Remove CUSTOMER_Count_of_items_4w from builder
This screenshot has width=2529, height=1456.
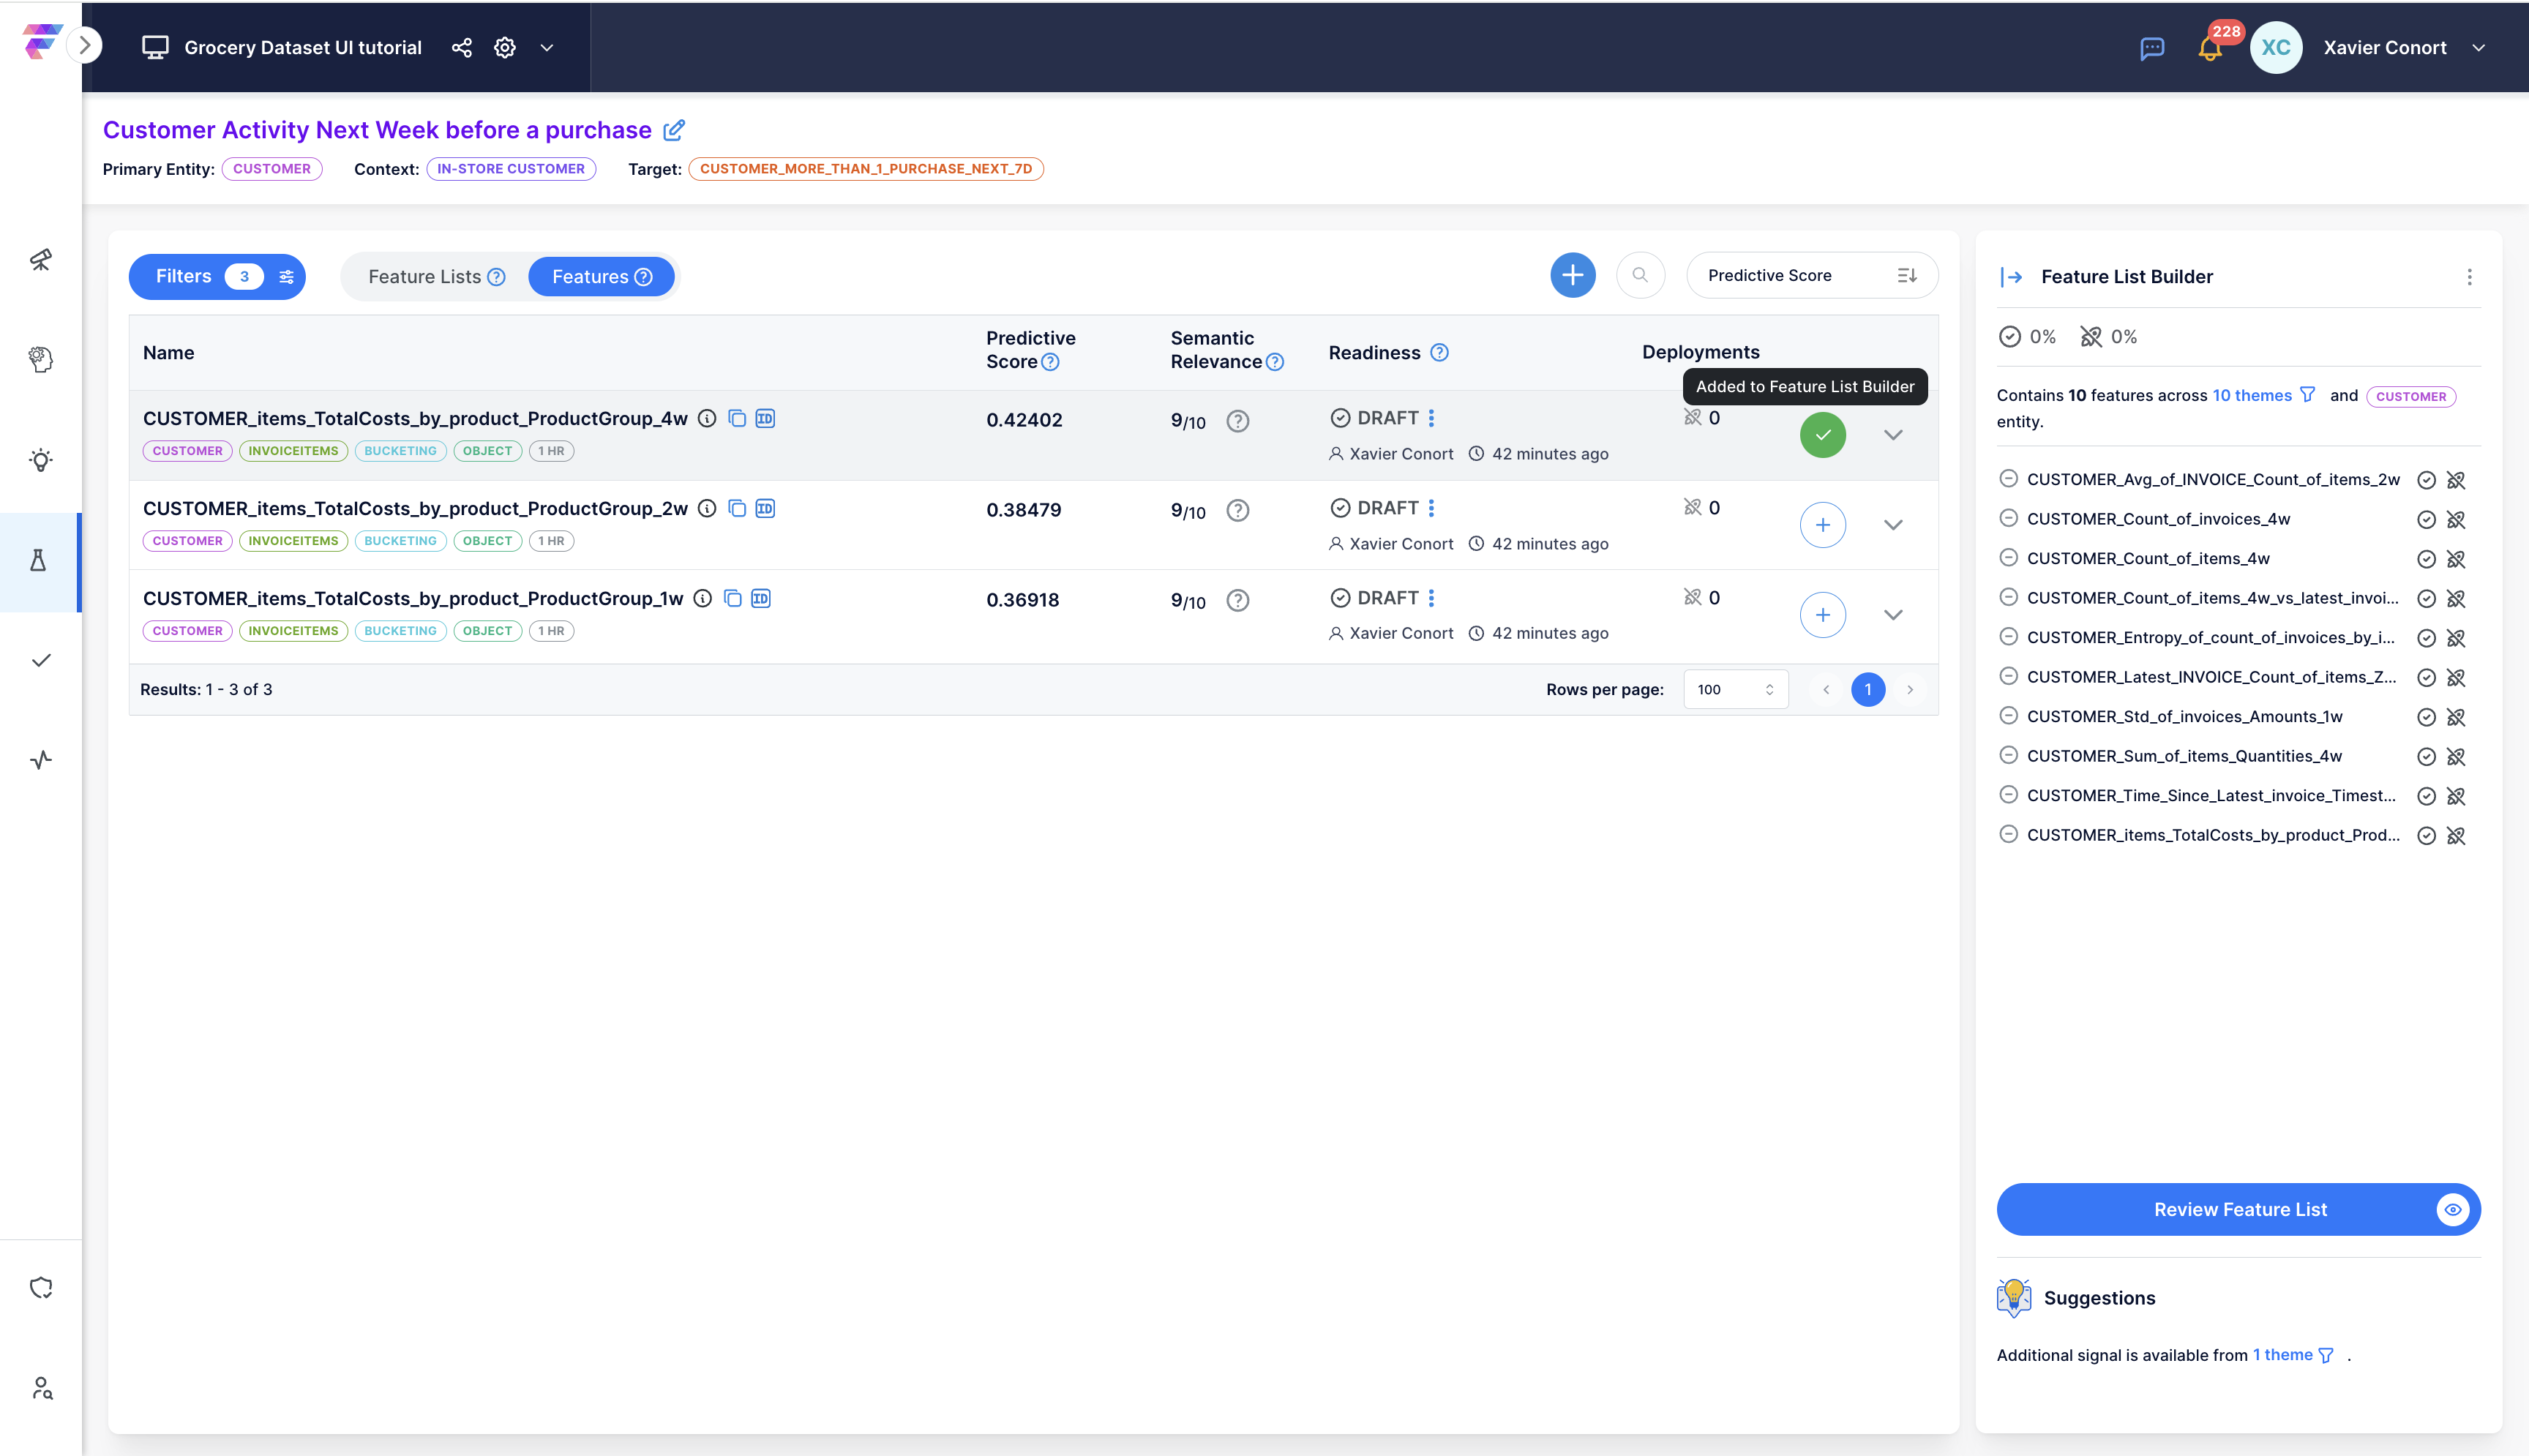point(2008,557)
